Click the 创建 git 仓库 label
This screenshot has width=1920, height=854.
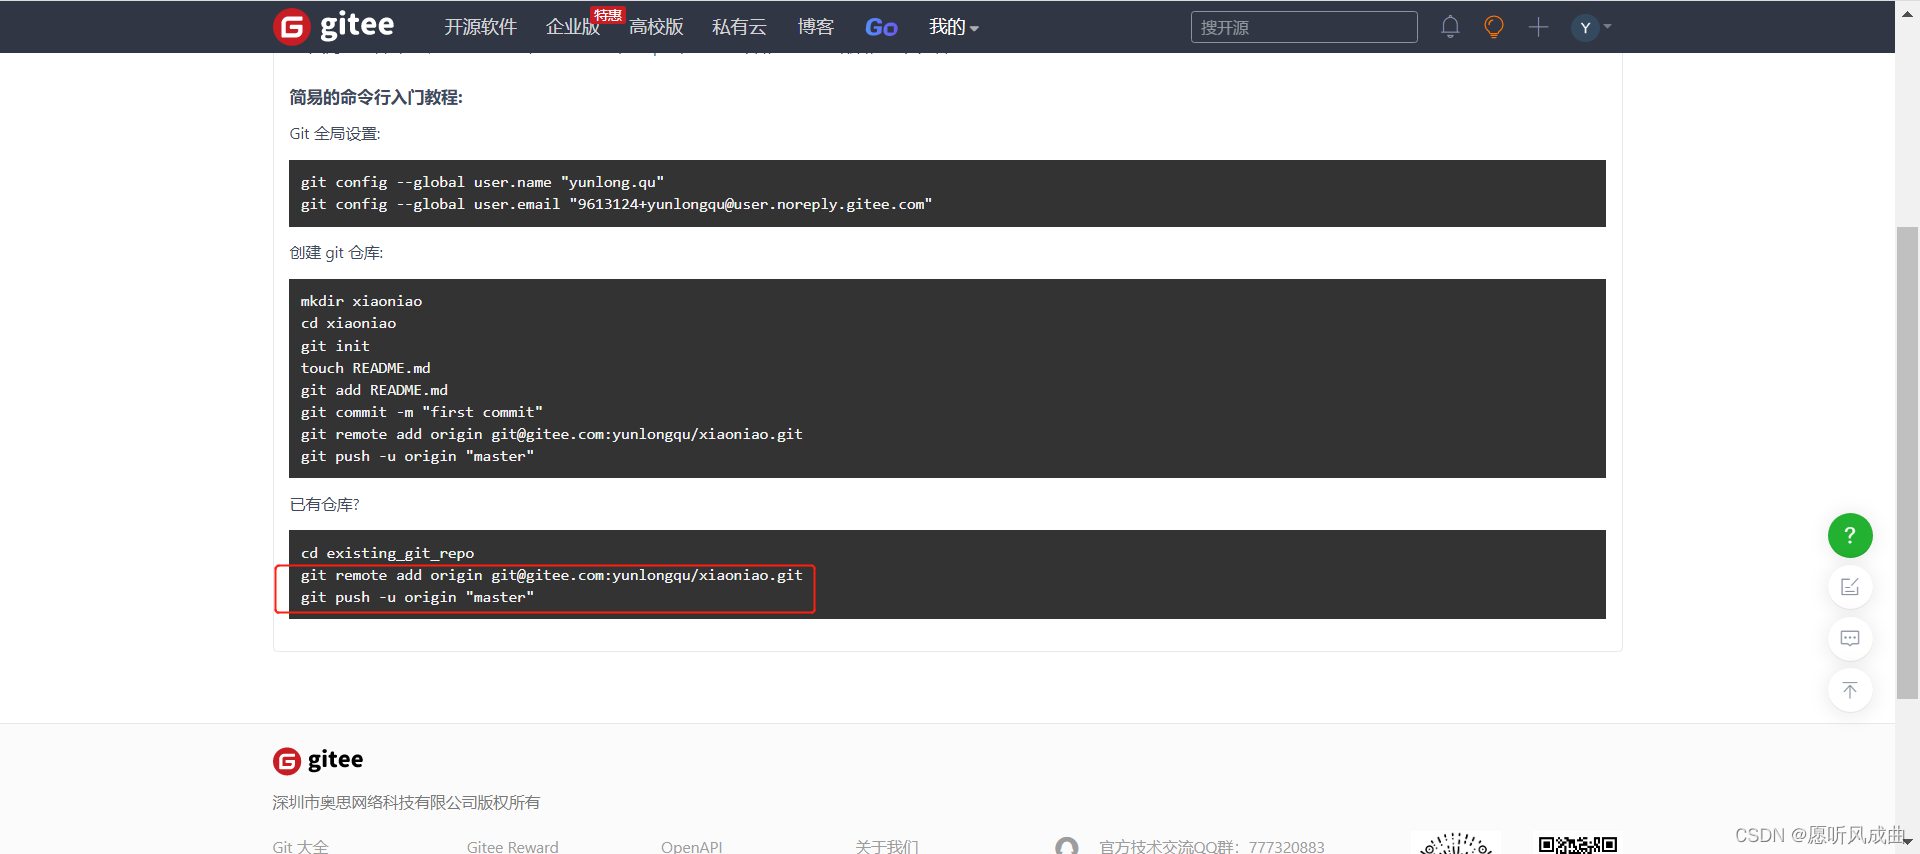[x=336, y=252]
